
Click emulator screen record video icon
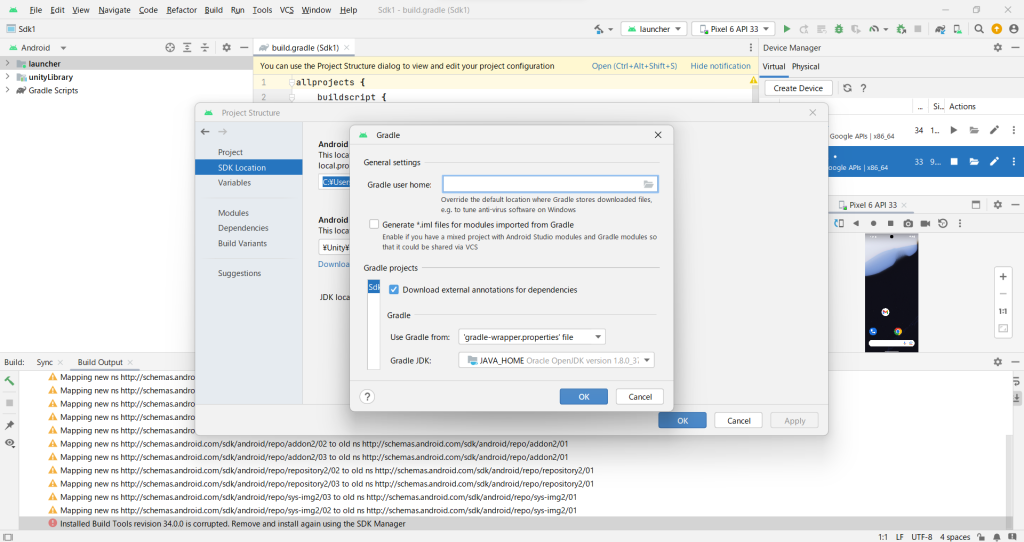(925, 223)
